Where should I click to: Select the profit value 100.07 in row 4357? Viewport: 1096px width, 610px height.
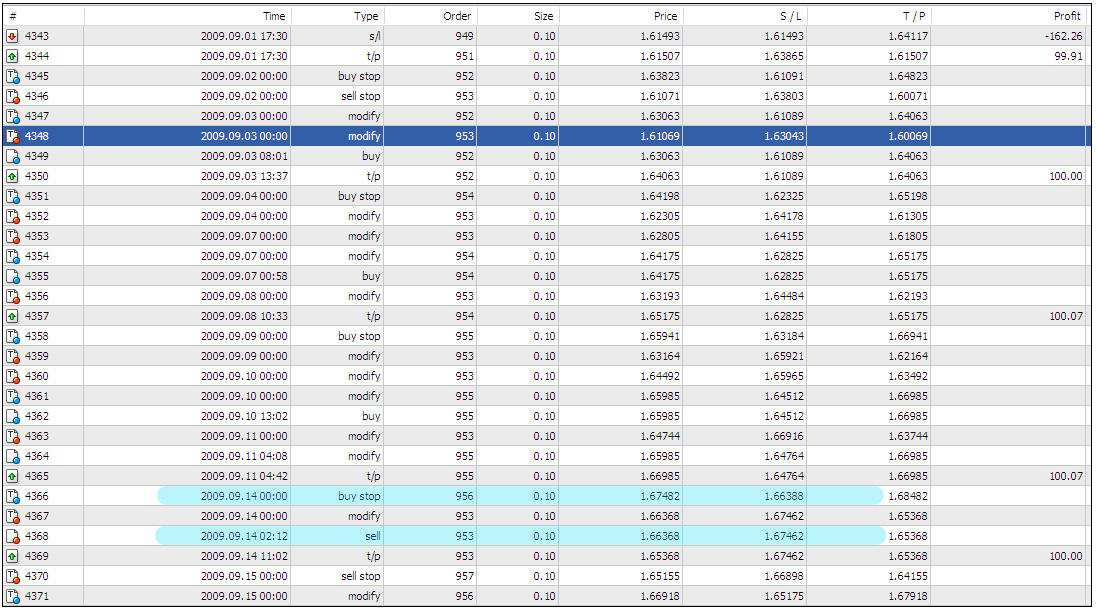click(x=1066, y=317)
